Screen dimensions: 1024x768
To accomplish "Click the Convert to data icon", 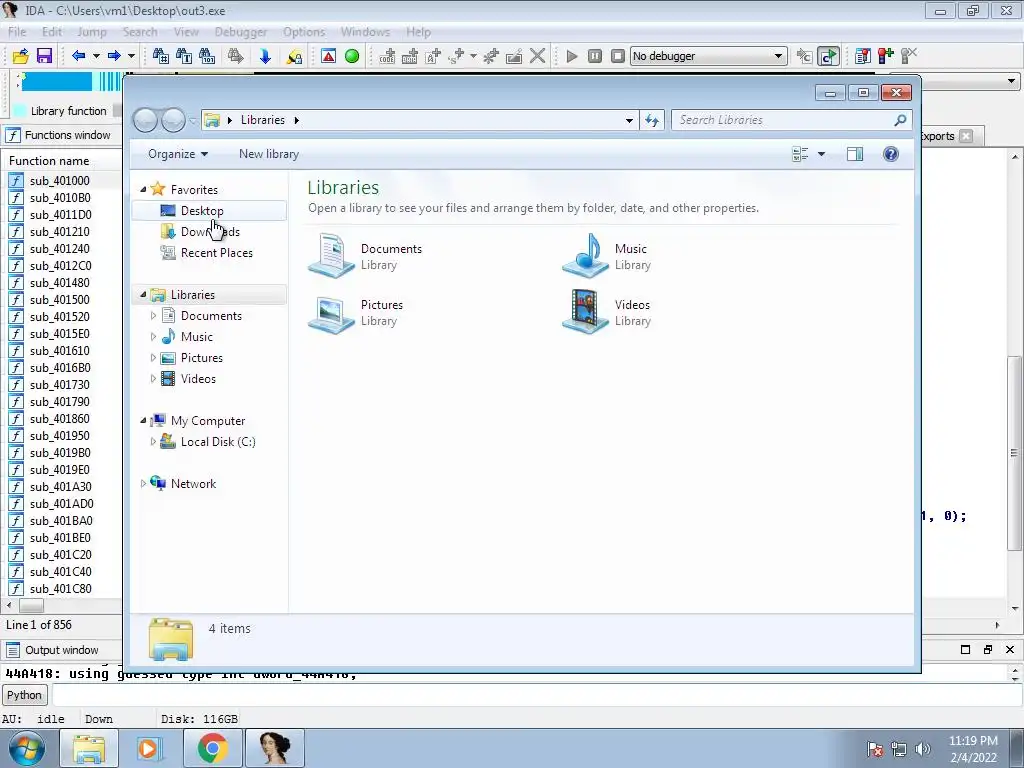I will [409, 56].
